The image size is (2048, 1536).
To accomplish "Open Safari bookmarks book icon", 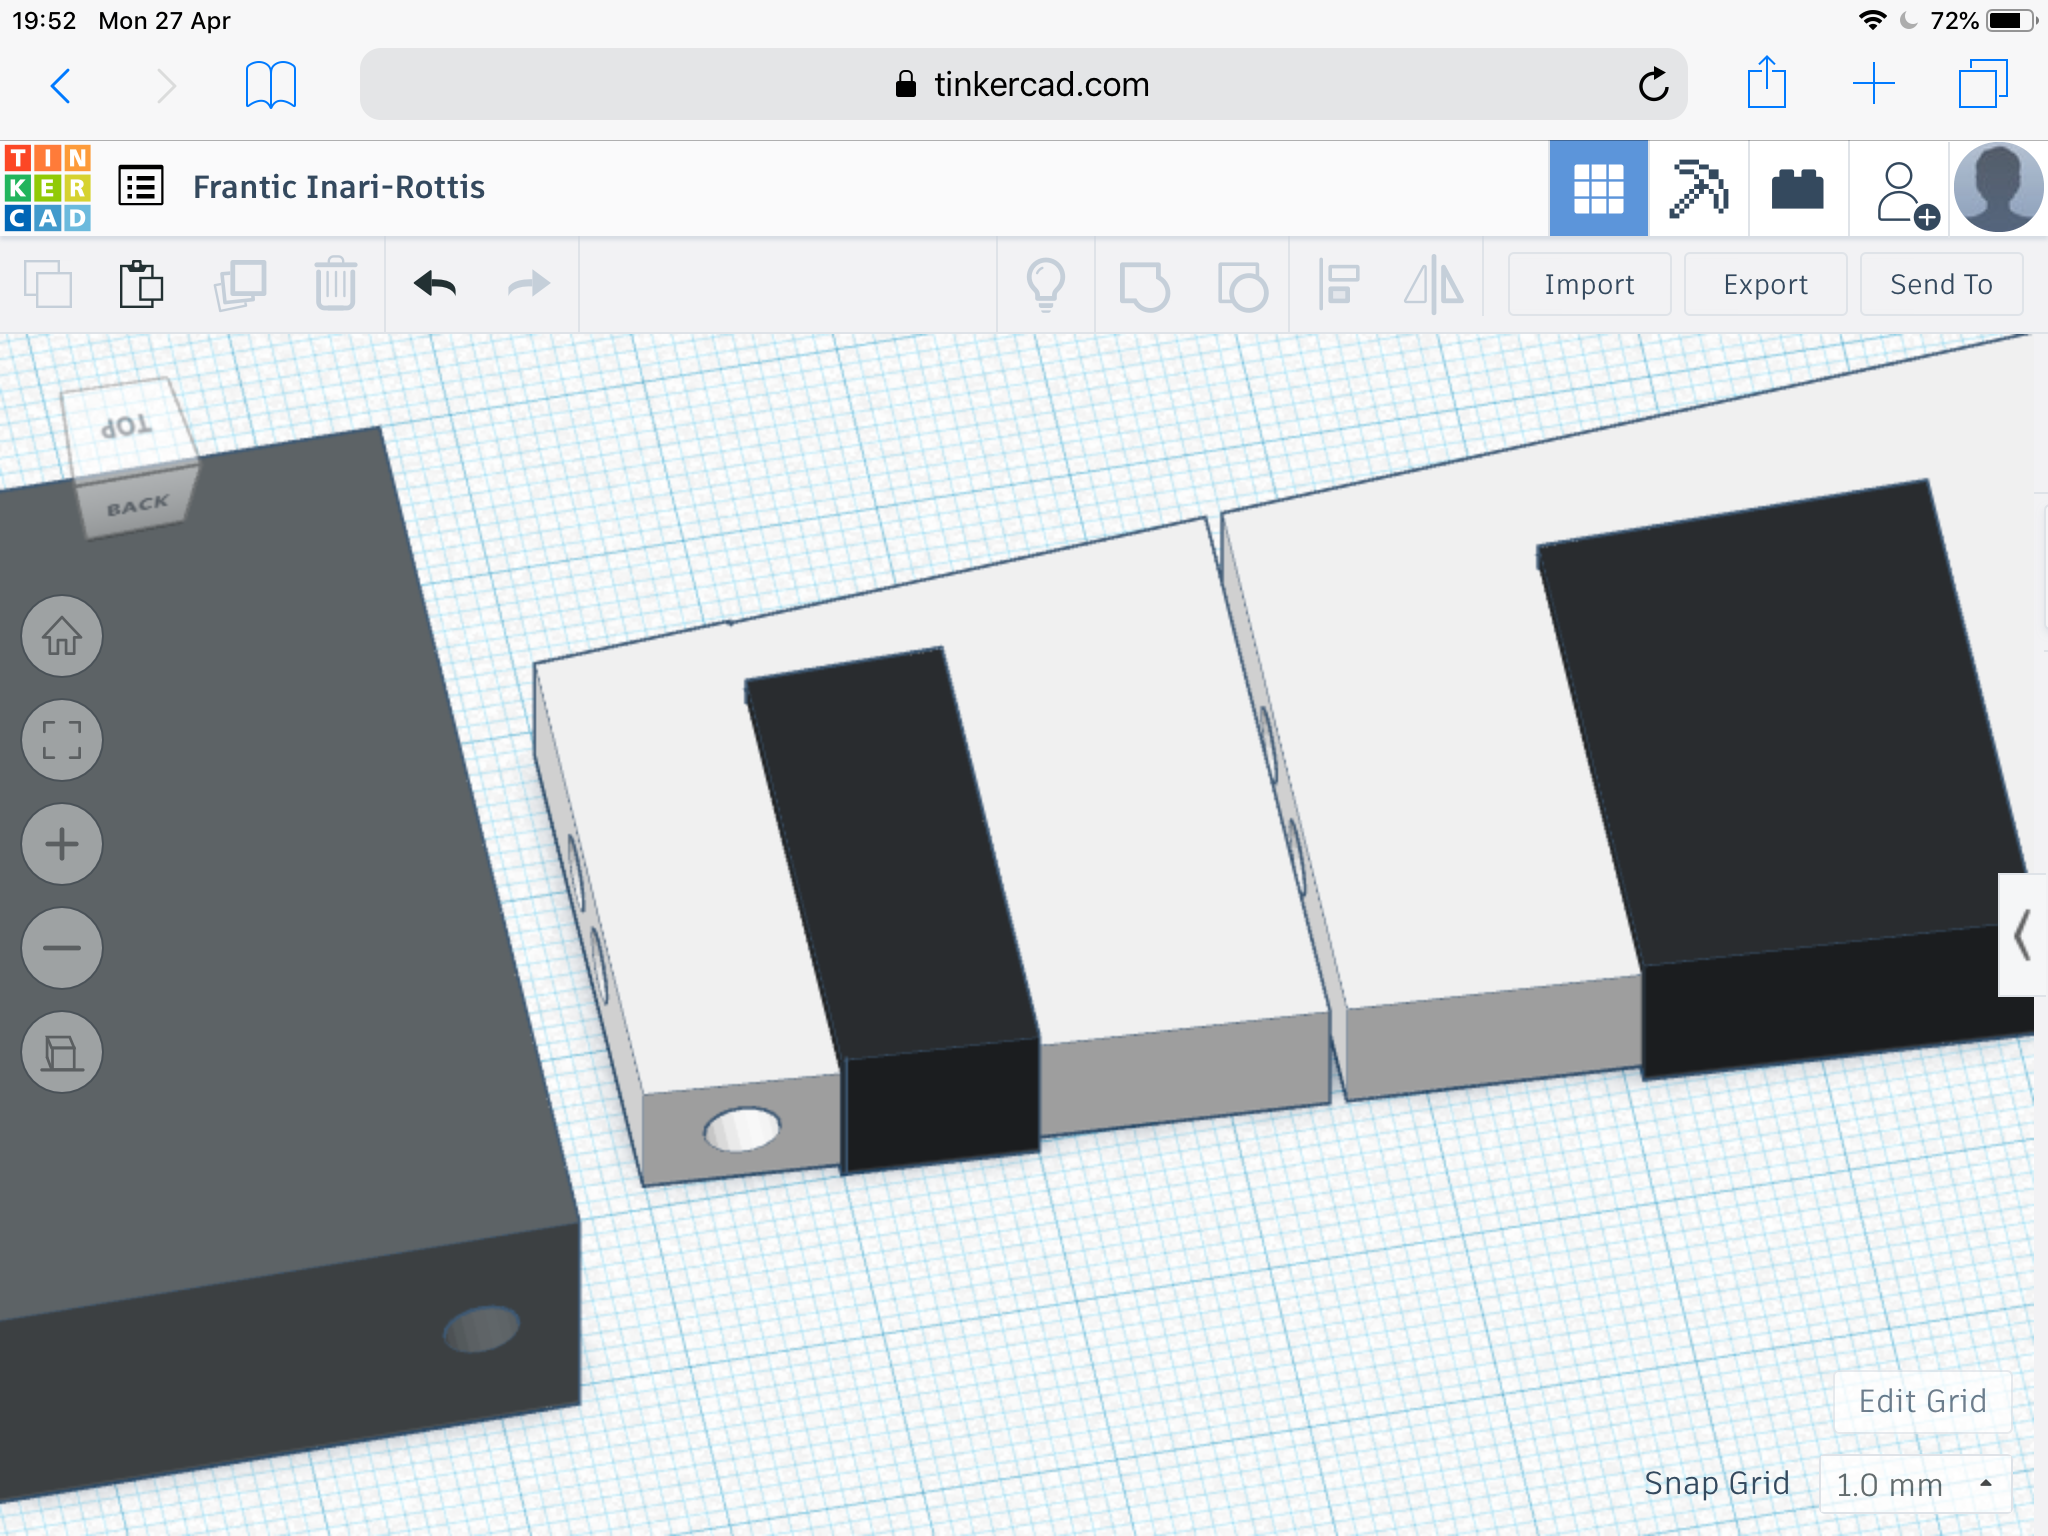I will (271, 85).
